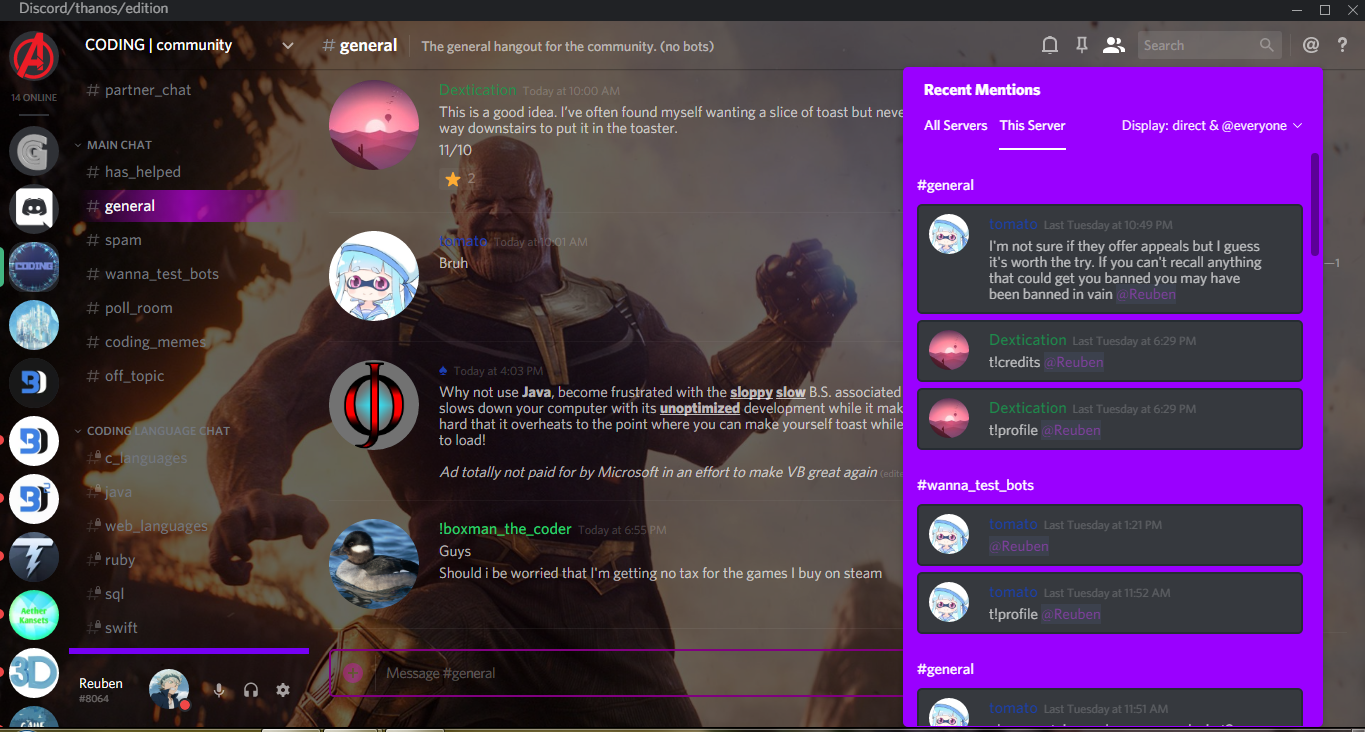
Task: Click the Message #general input field
Action: pos(600,673)
